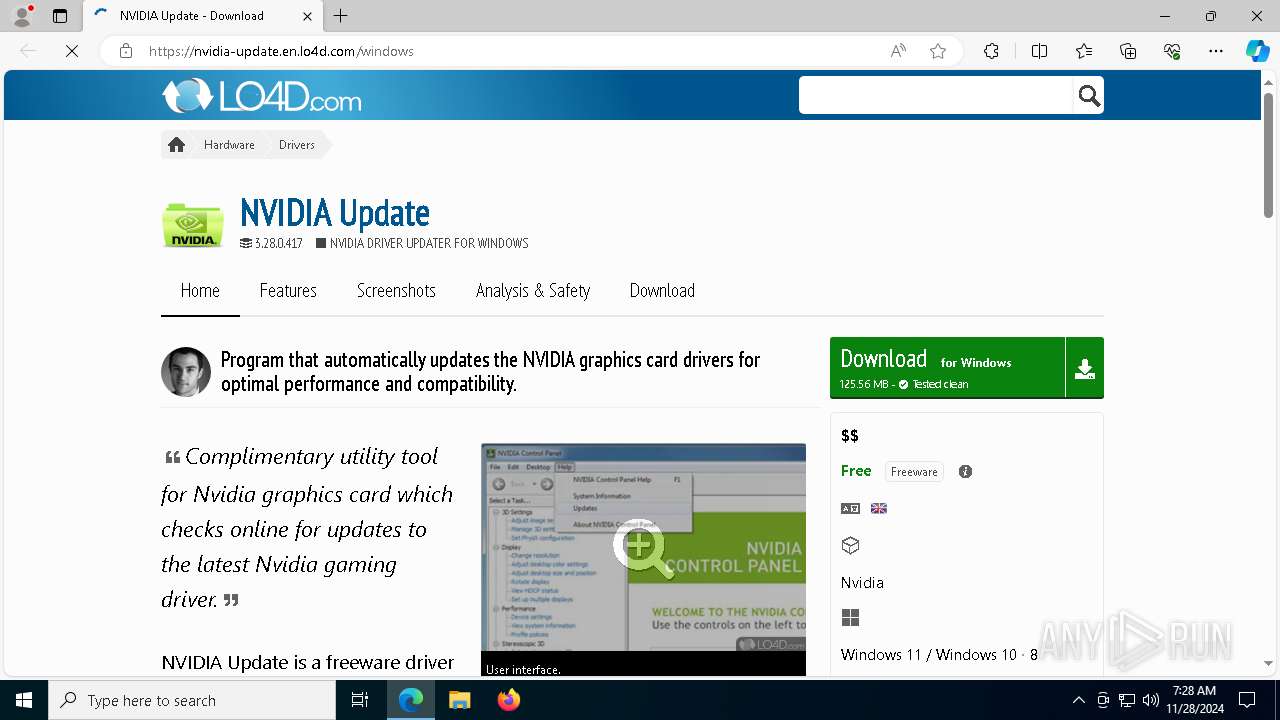Open Browser essentials icon
This screenshot has height=720, width=1280.
pos(1172,51)
